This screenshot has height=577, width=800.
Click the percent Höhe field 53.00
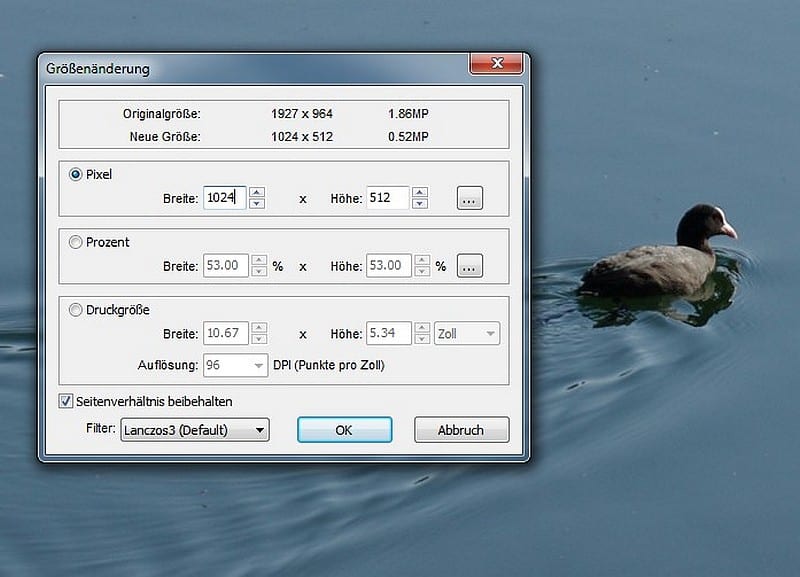[388, 266]
